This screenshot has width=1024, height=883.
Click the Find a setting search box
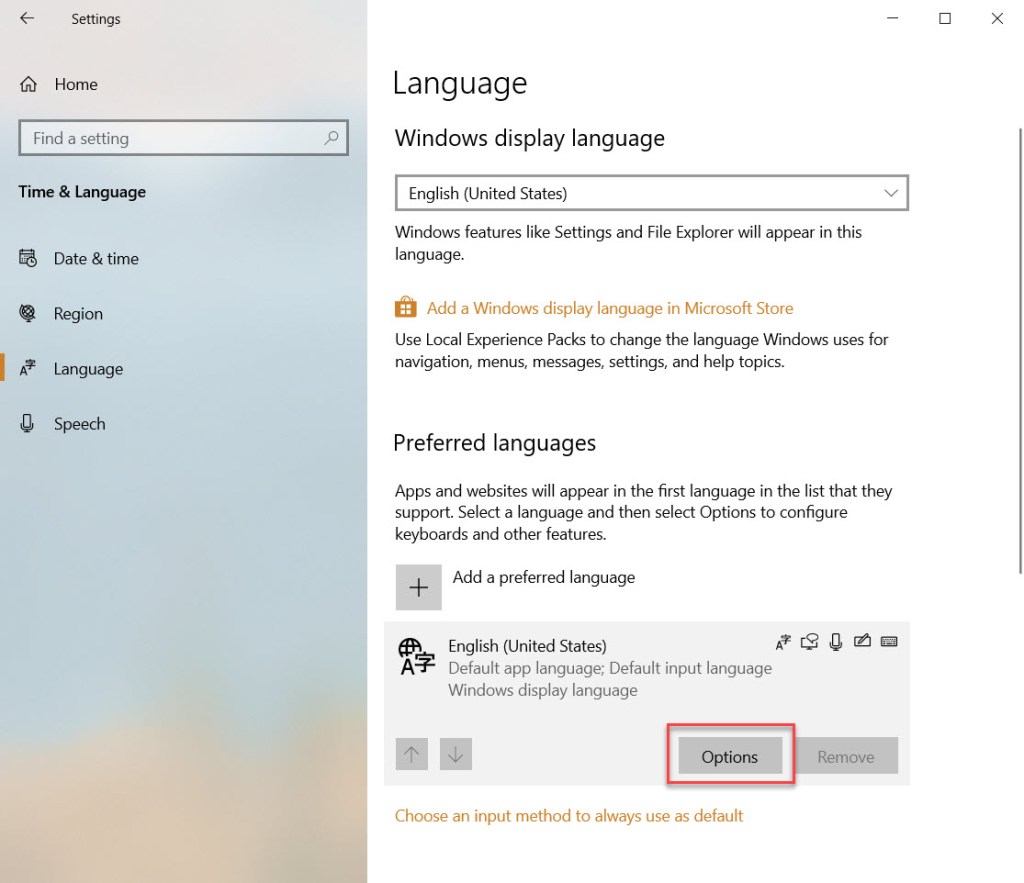tap(170, 138)
